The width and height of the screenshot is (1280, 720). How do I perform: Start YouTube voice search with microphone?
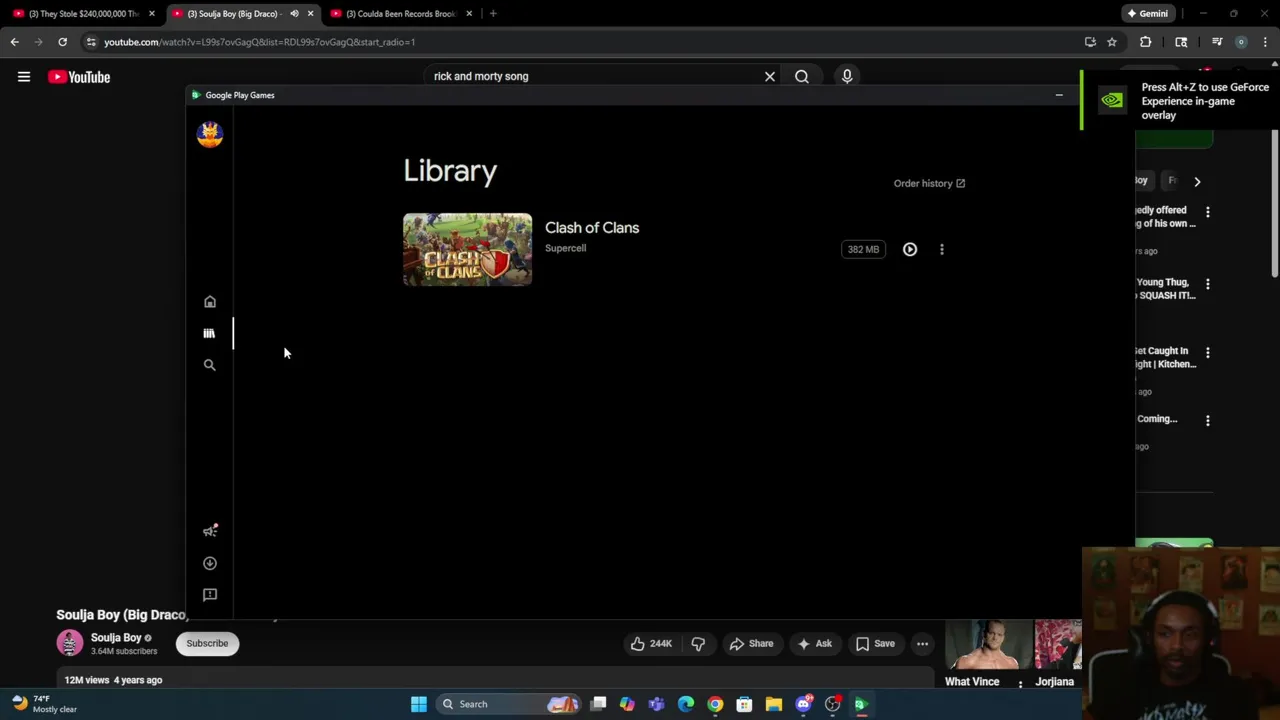847,76
